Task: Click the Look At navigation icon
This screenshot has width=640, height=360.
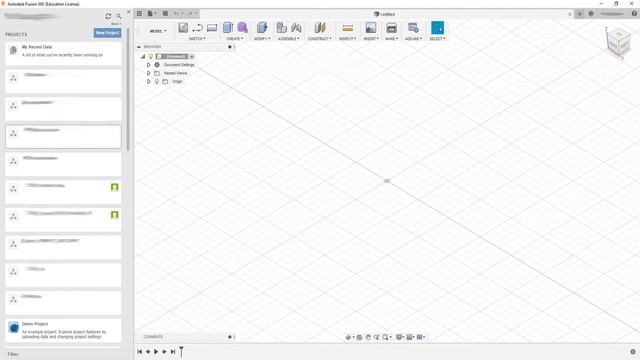Action: 359,337
